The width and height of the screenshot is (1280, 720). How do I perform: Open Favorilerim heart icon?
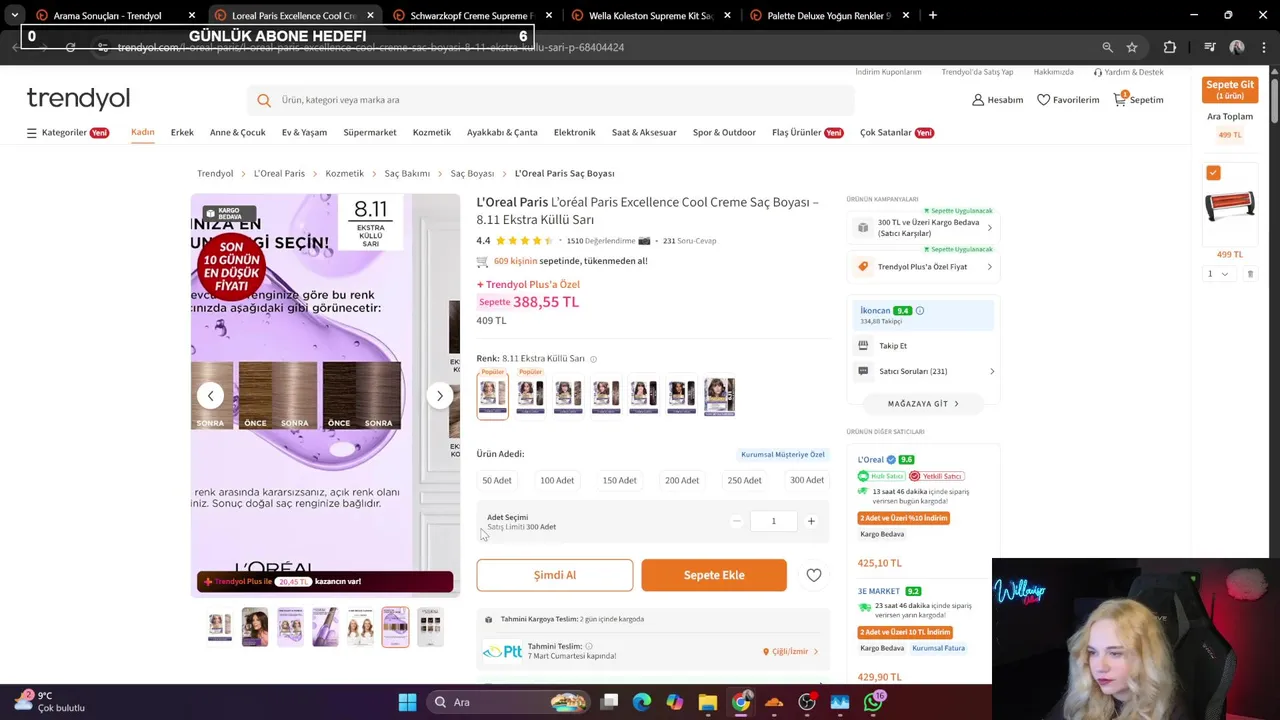(1043, 100)
